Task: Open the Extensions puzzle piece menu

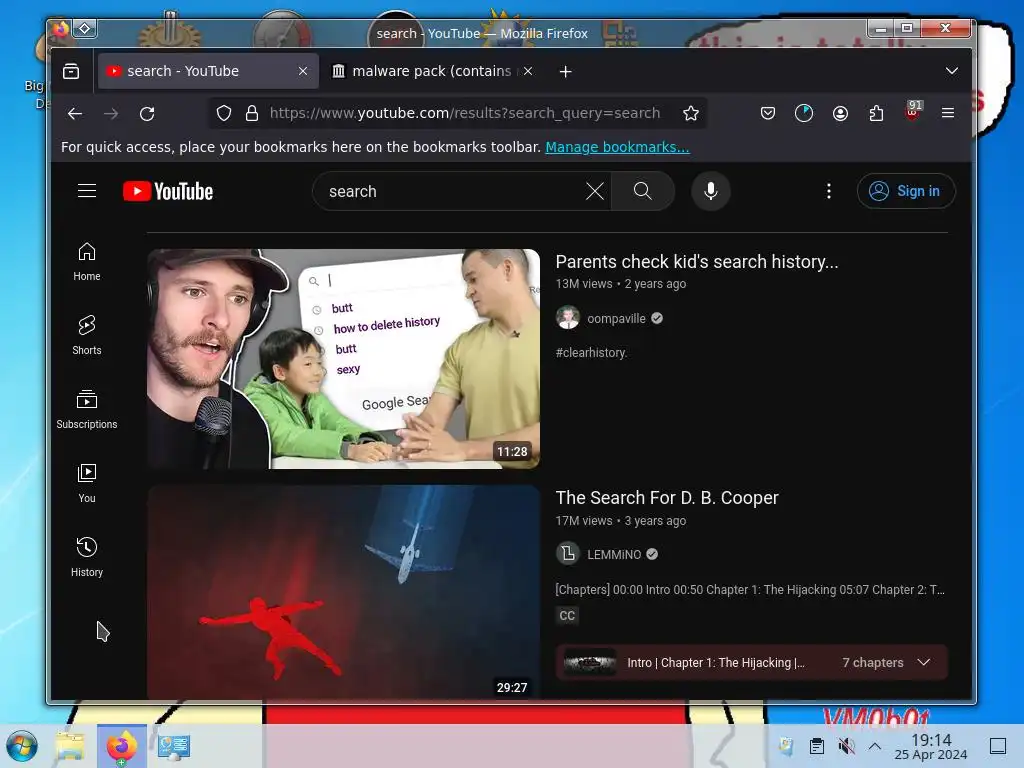Action: pos(876,114)
